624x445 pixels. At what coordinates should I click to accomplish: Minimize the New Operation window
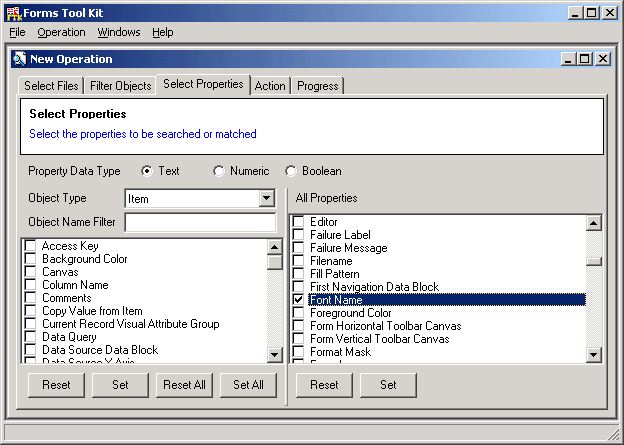568,59
